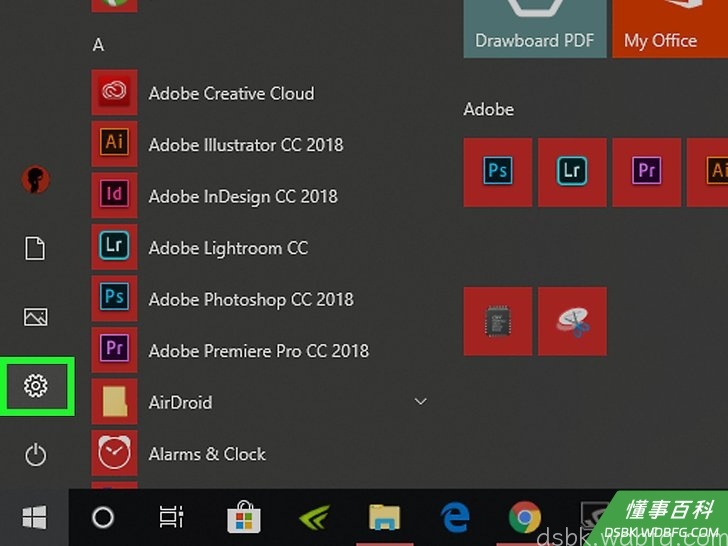The height and width of the screenshot is (546, 728).
Task: Select Adobe Photoshop CC 2018 label
Action: click(251, 299)
